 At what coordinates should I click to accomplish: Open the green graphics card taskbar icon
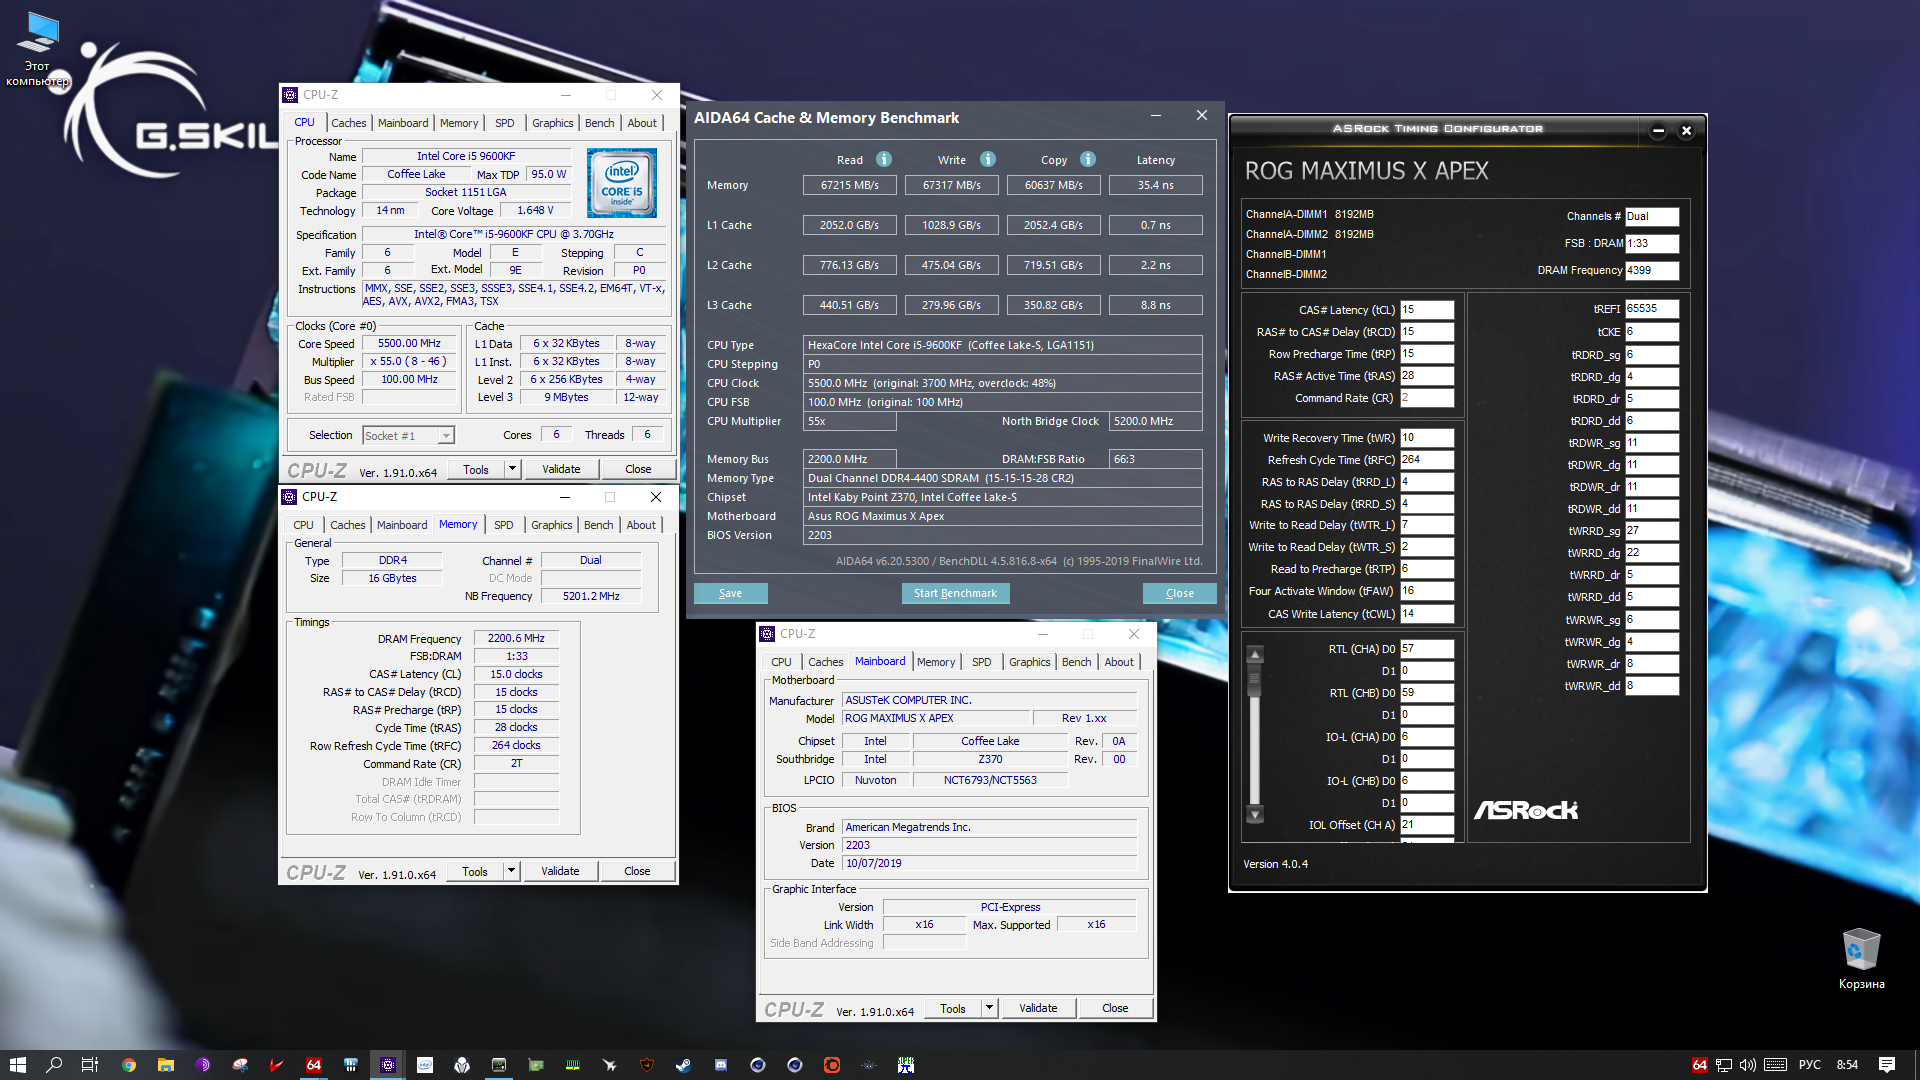[536, 1065]
